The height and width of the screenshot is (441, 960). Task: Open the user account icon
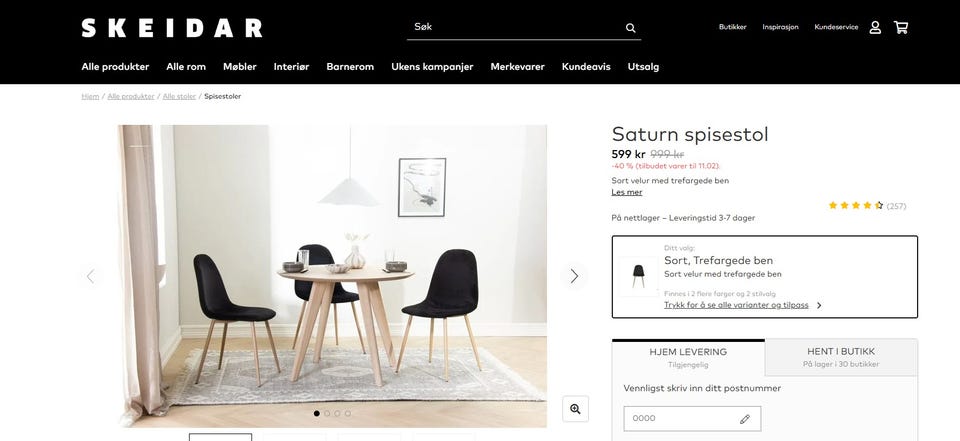[875, 28]
